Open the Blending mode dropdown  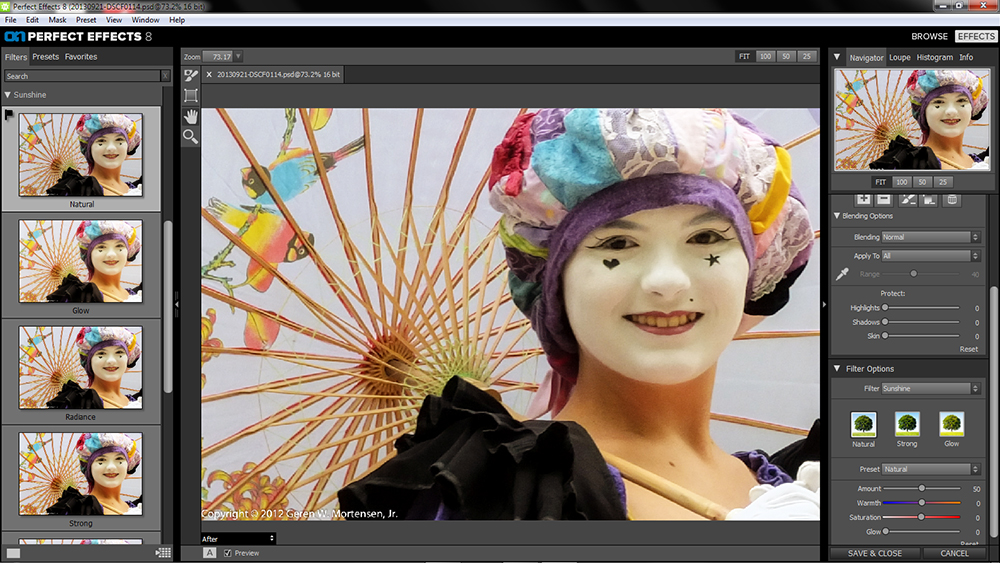tap(930, 237)
